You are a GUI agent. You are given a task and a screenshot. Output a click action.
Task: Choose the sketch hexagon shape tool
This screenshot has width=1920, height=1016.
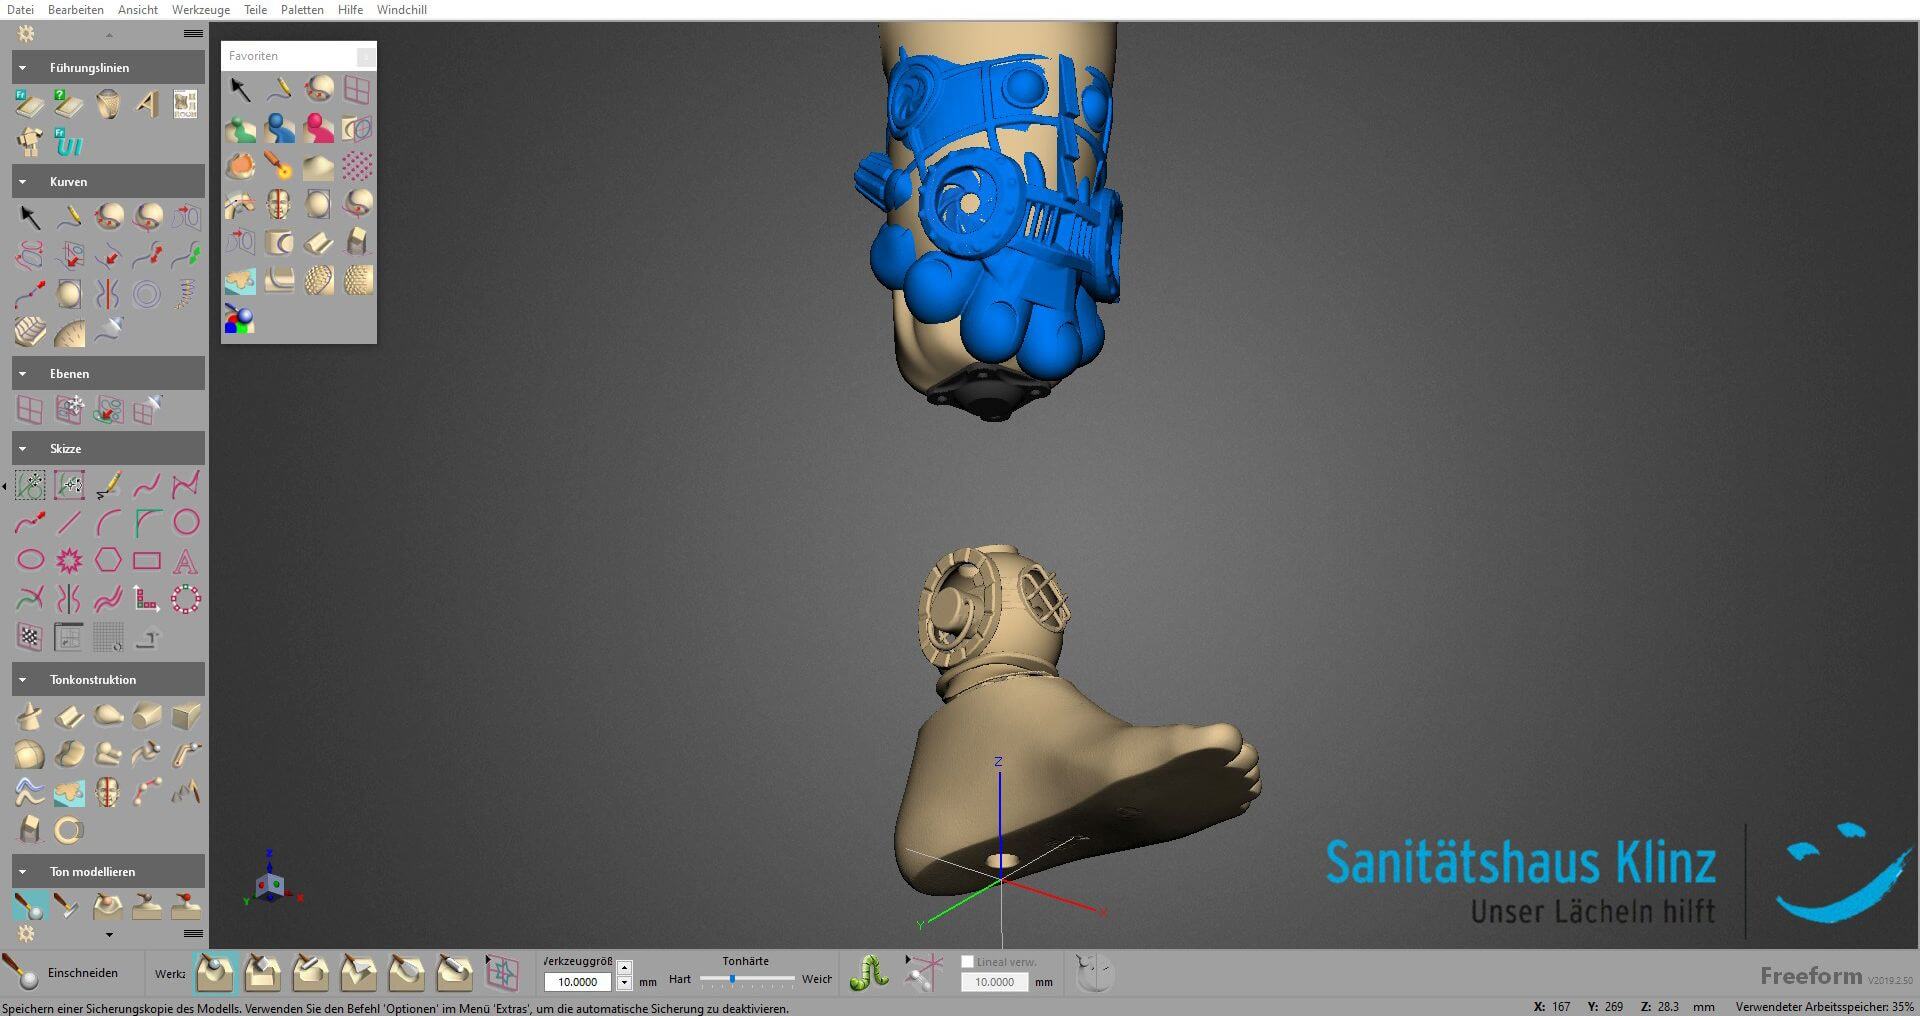(x=108, y=560)
